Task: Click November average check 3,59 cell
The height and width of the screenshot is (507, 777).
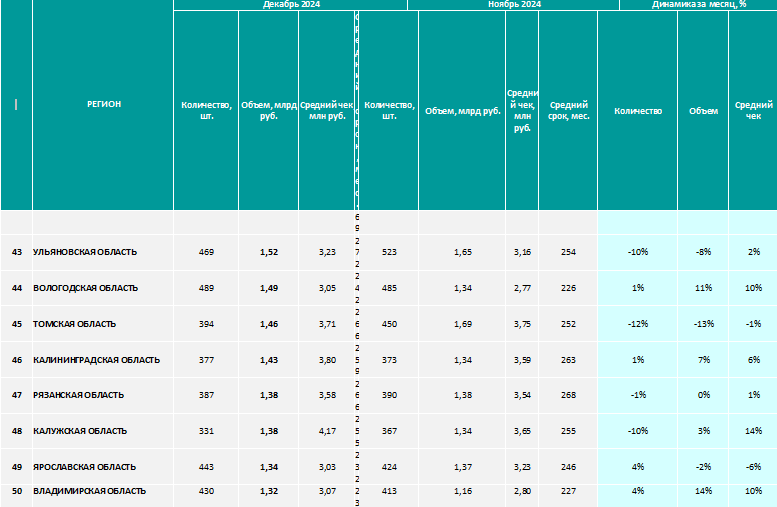Action: 522,360
